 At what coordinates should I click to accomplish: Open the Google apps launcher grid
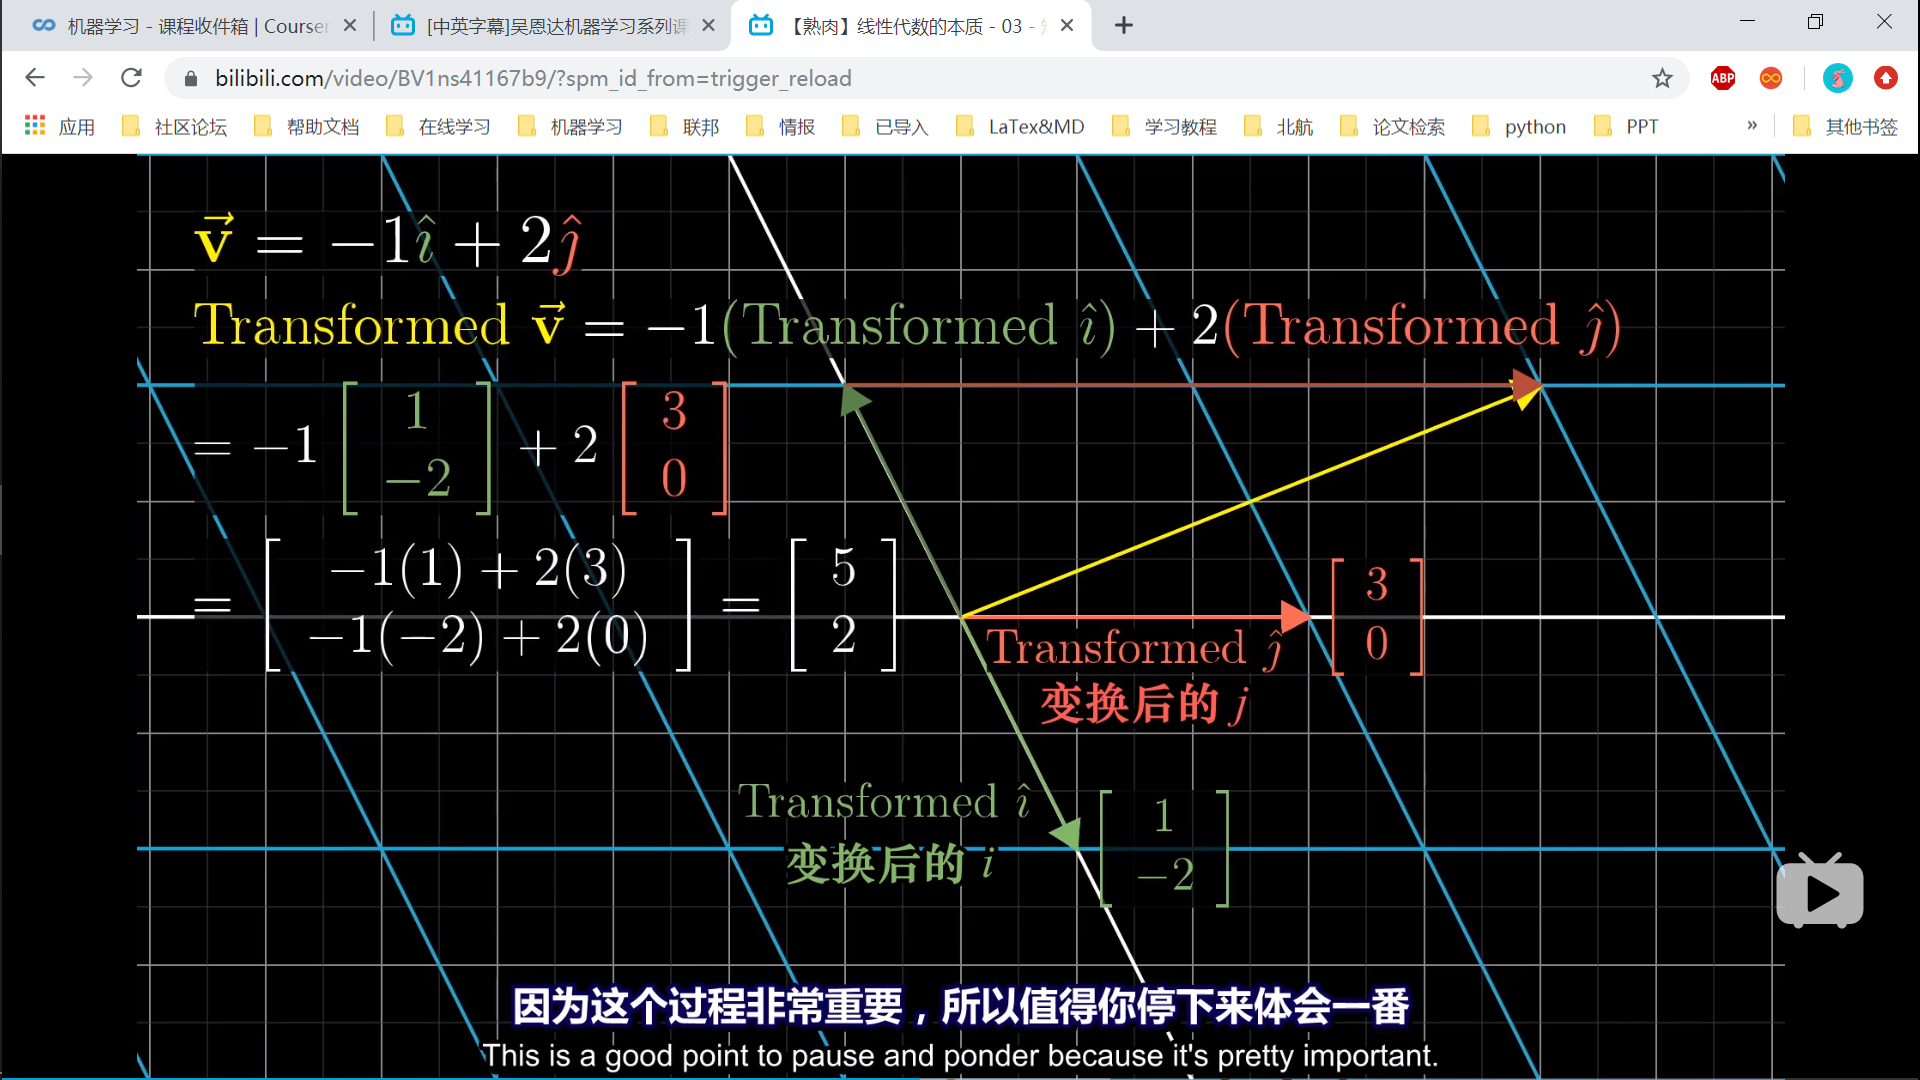pyautogui.click(x=34, y=125)
